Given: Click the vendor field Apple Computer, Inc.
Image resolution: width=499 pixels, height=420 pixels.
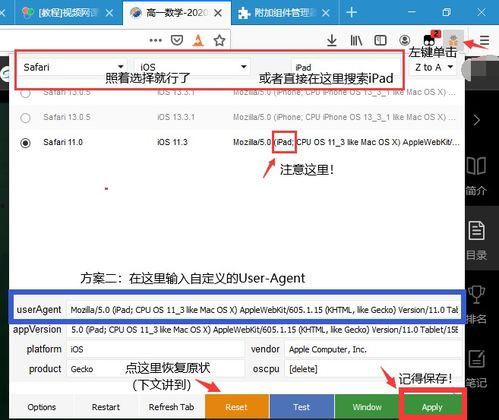Looking at the screenshot, I should [x=373, y=349].
